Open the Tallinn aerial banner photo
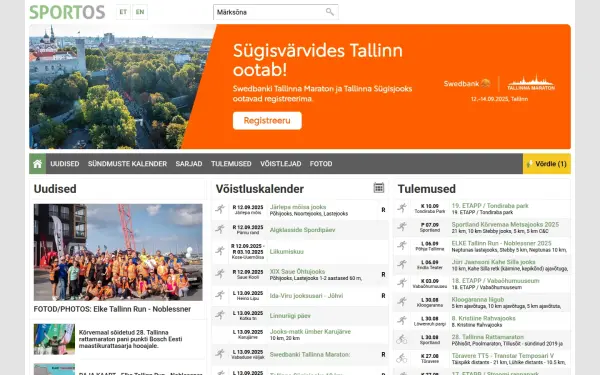600x375 pixels. pyautogui.click(x=122, y=86)
